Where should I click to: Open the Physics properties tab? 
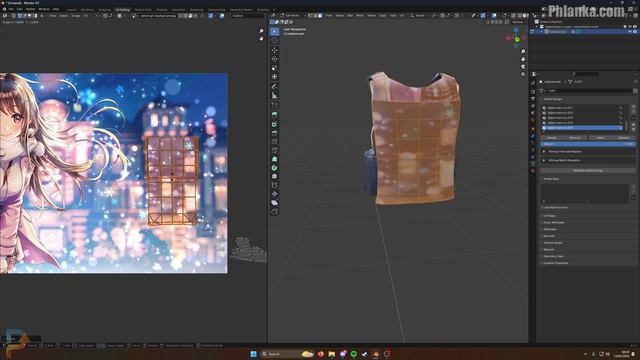click(533, 150)
